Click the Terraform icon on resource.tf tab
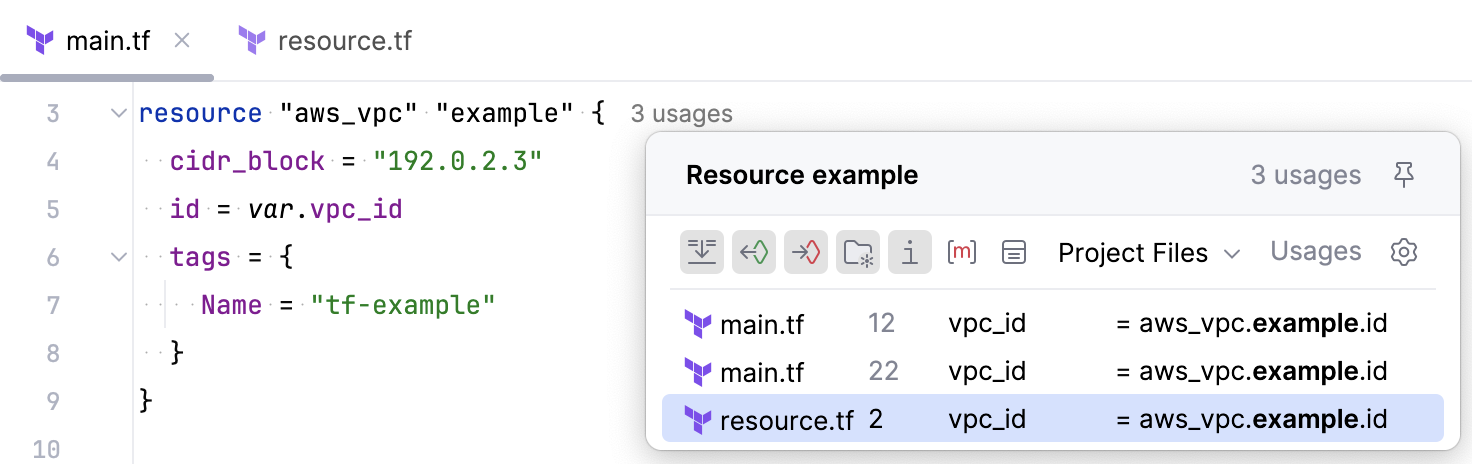1474x464 pixels. click(252, 41)
